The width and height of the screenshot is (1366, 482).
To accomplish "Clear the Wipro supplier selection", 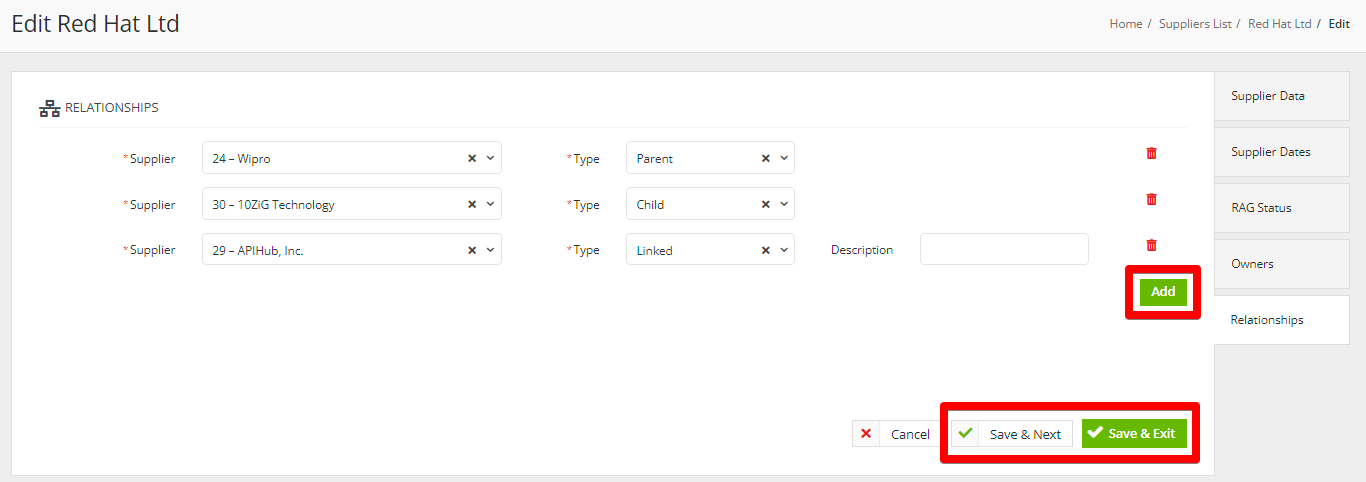I will 472,158.
